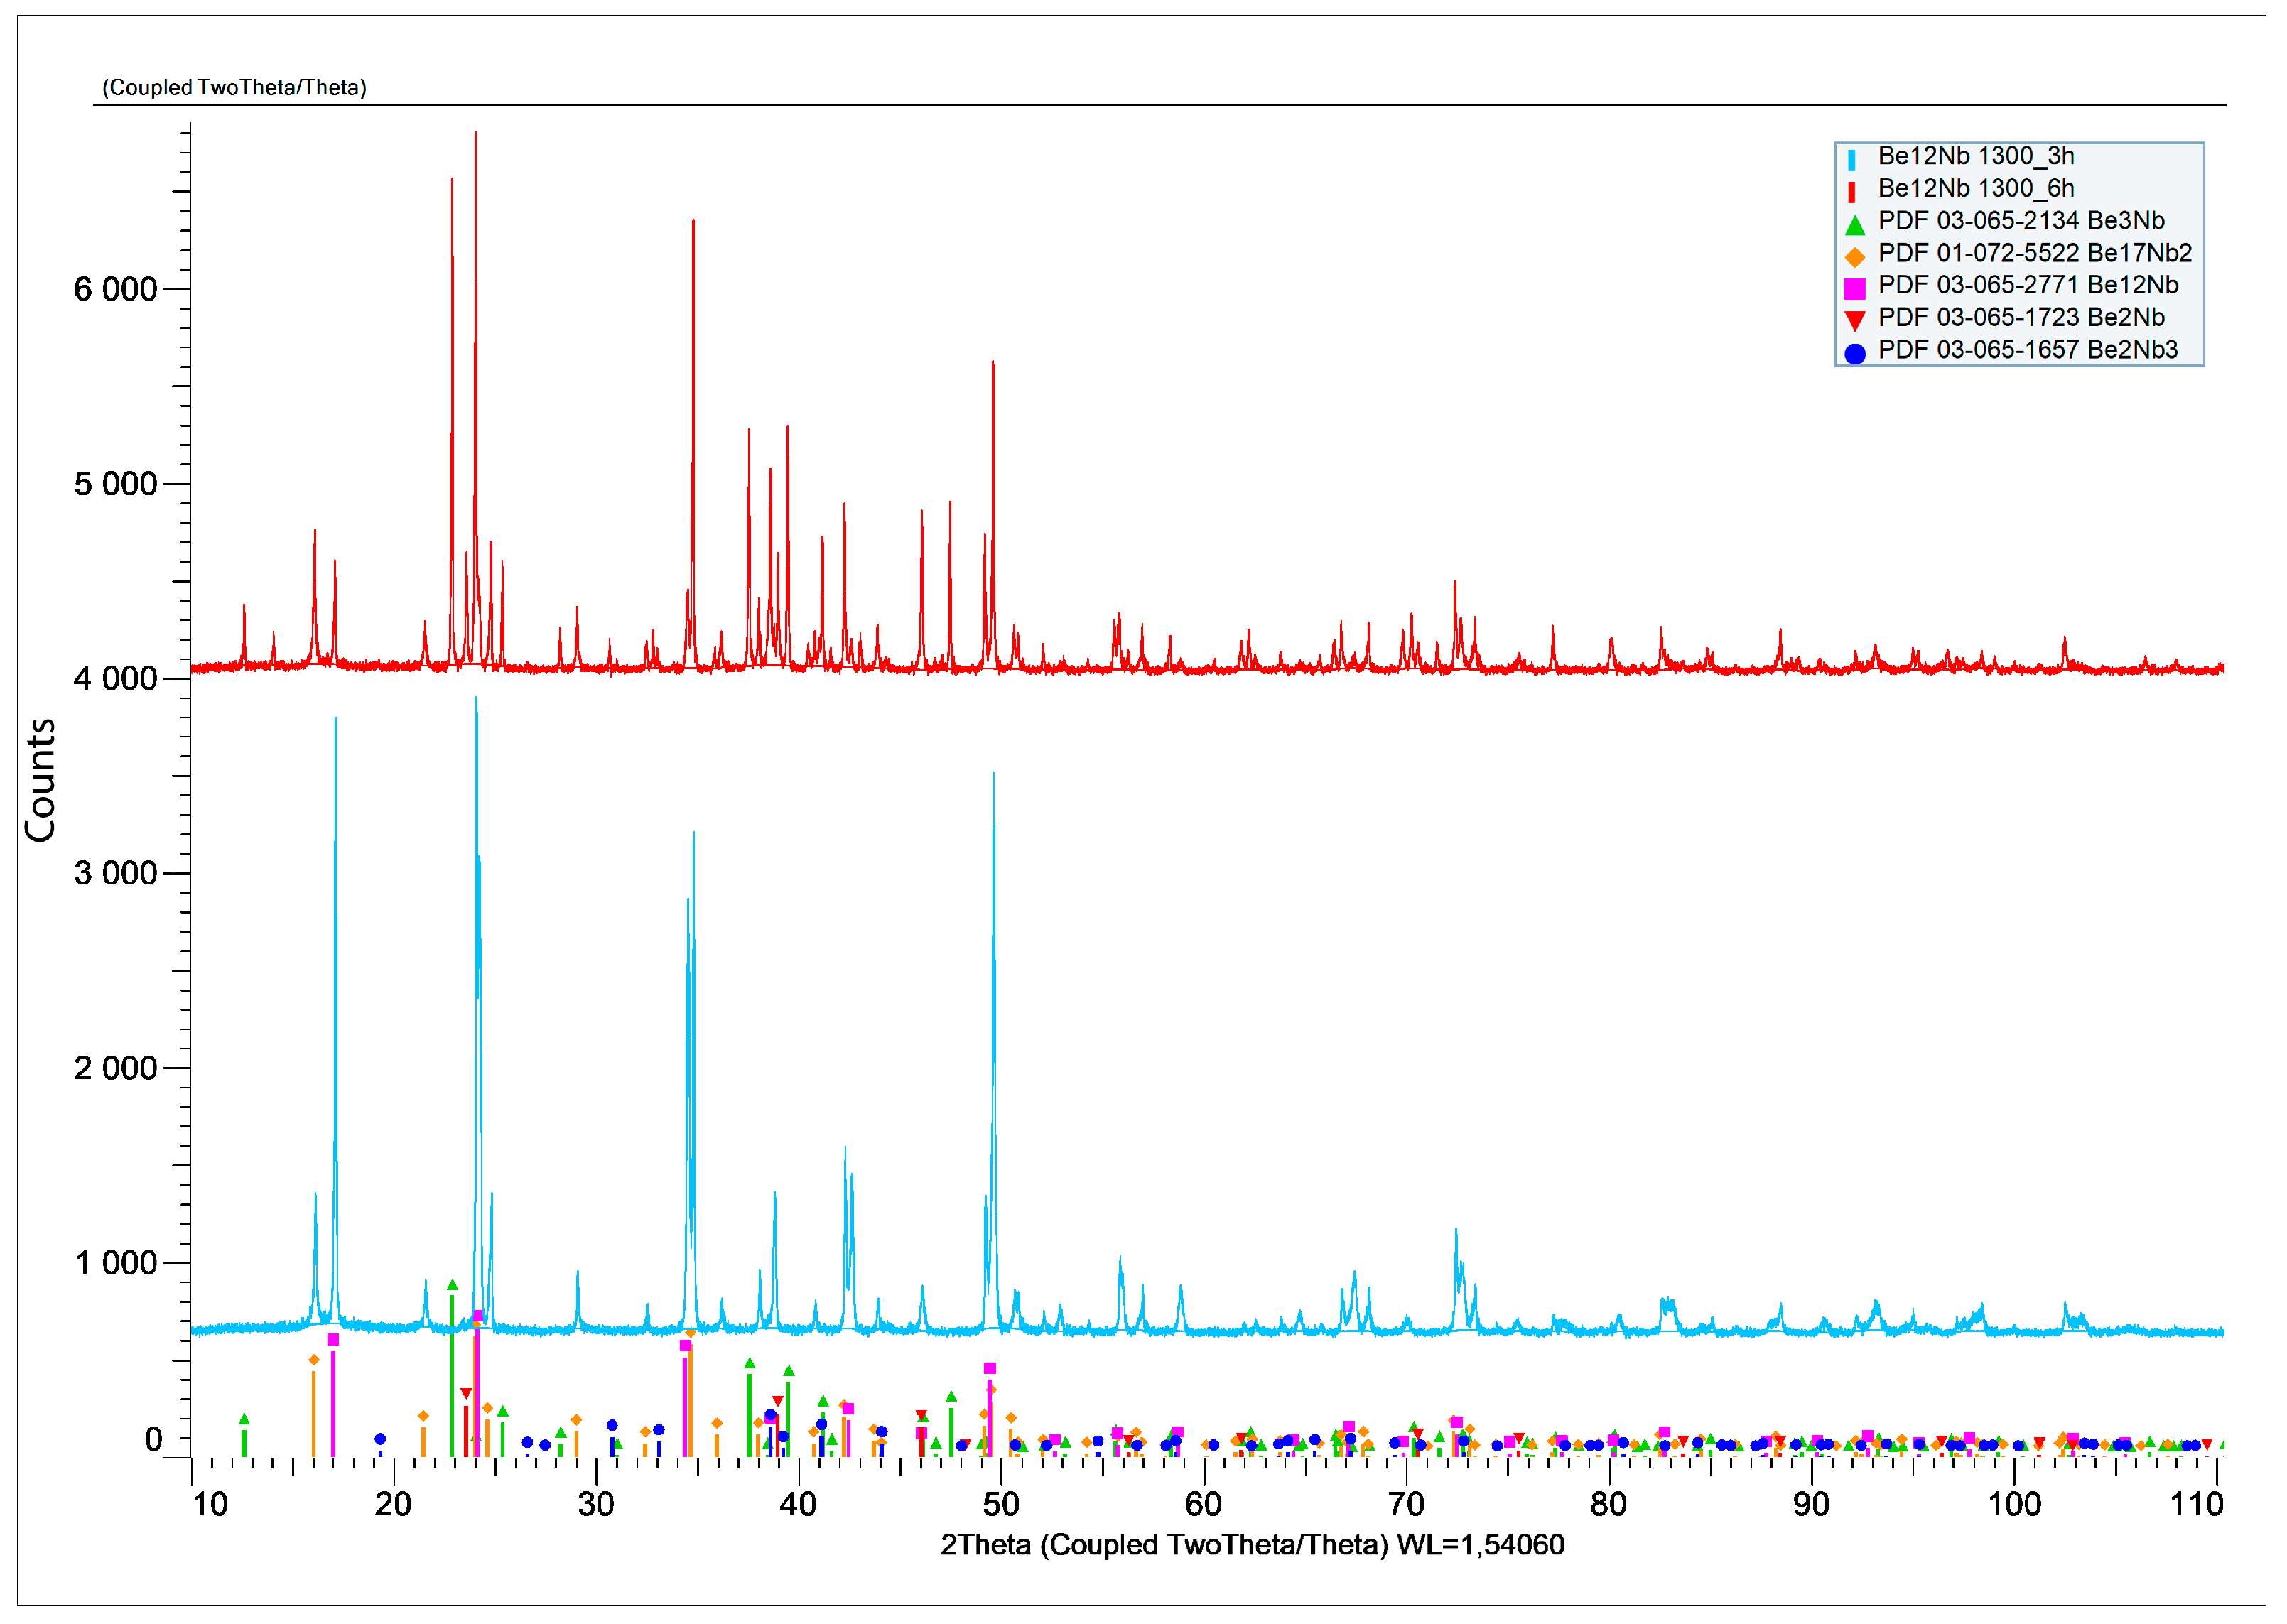Screen dimensions: 2287x1624
Task: Click the chart title Coupled TwoTheta/Theta
Action: point(234,88)
